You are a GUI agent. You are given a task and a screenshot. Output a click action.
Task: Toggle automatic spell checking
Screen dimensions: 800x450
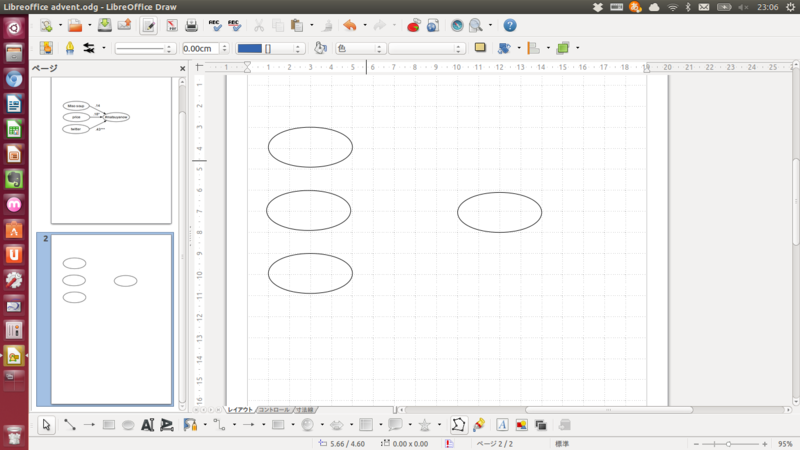click(x=234, y=25)
